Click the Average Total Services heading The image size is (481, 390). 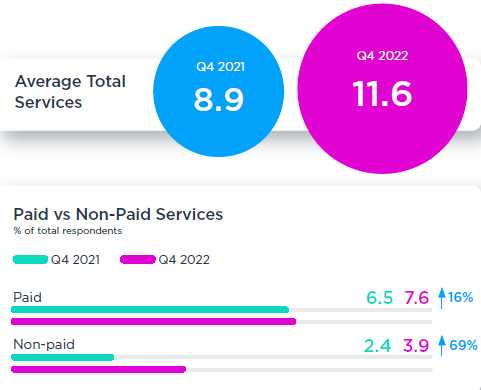pos(70,92)
